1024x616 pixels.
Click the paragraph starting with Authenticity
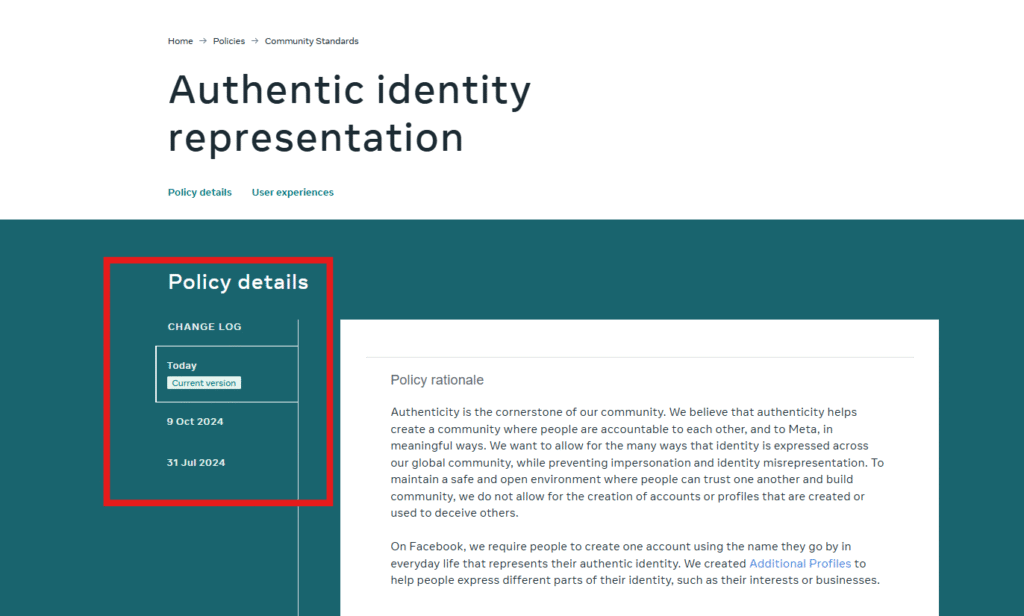637,462
